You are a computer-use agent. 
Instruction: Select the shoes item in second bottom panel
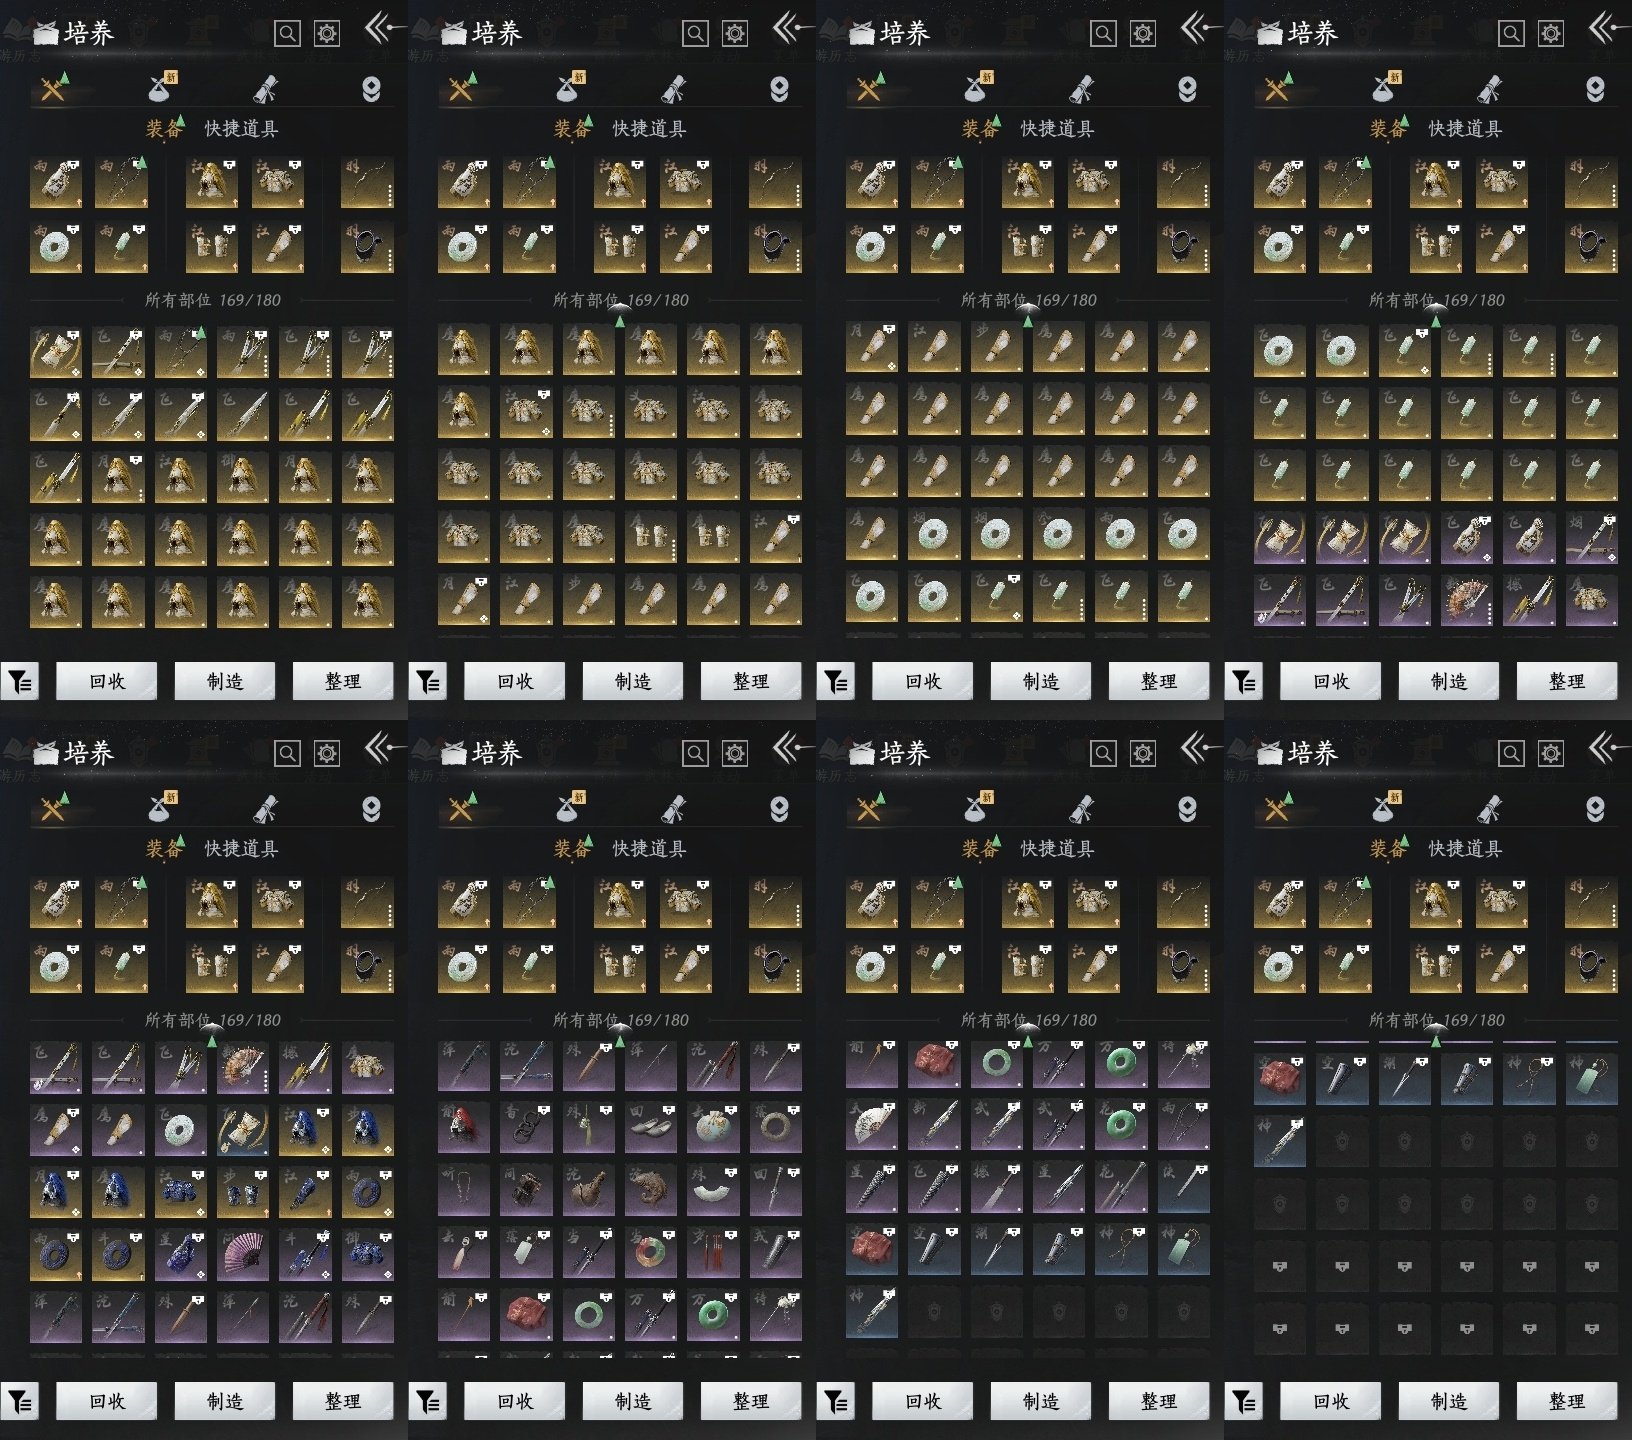pyautogui.click(x=650, y=1128)
